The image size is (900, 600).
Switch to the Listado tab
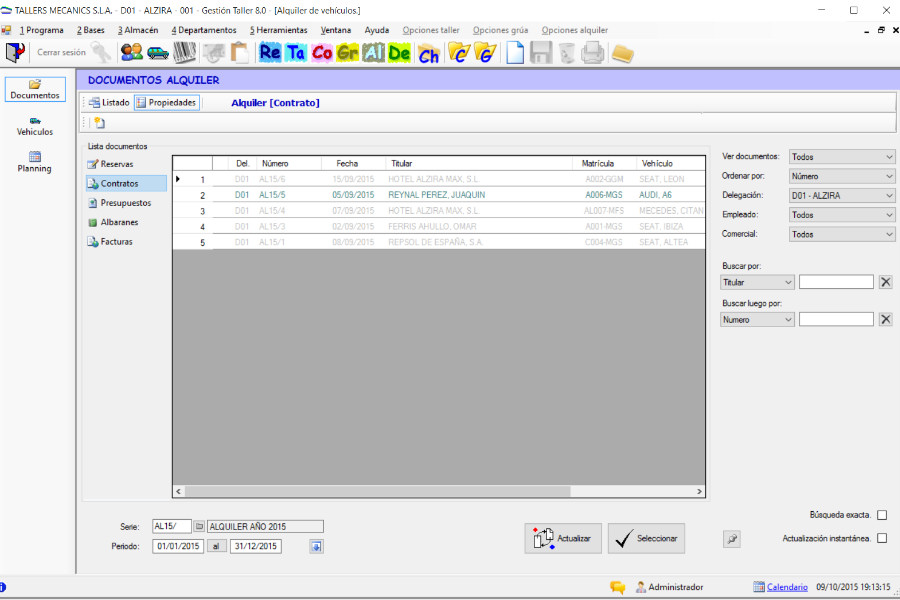click(x=109, y=103)
